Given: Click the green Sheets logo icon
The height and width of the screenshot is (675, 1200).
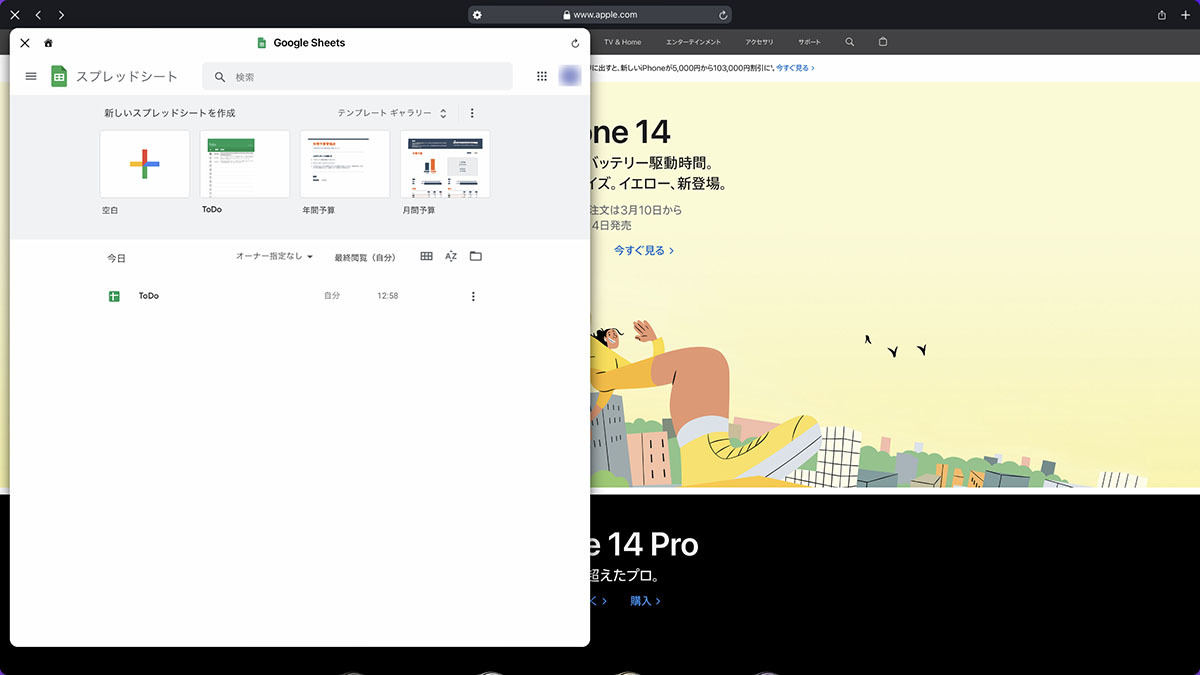Looking at the screenshot, I should point(59,76).
